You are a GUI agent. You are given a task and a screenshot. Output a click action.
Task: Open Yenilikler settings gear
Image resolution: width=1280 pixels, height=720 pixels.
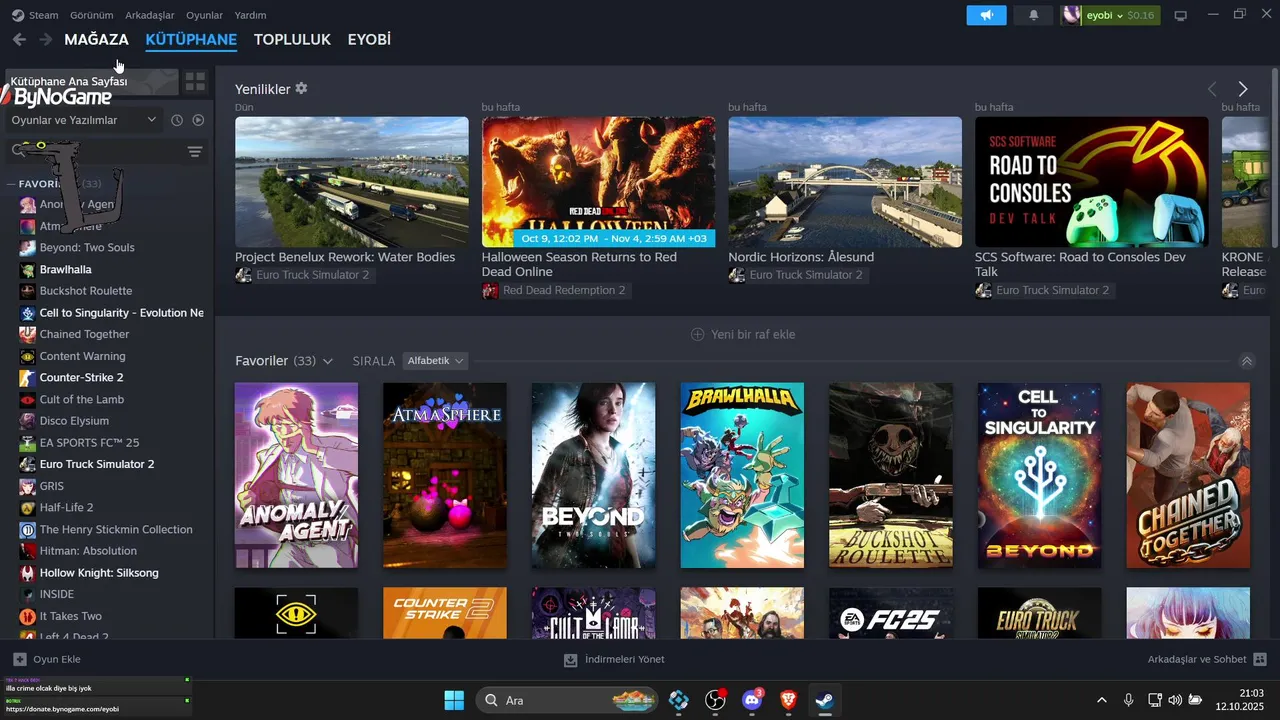[x=301, y=88]
